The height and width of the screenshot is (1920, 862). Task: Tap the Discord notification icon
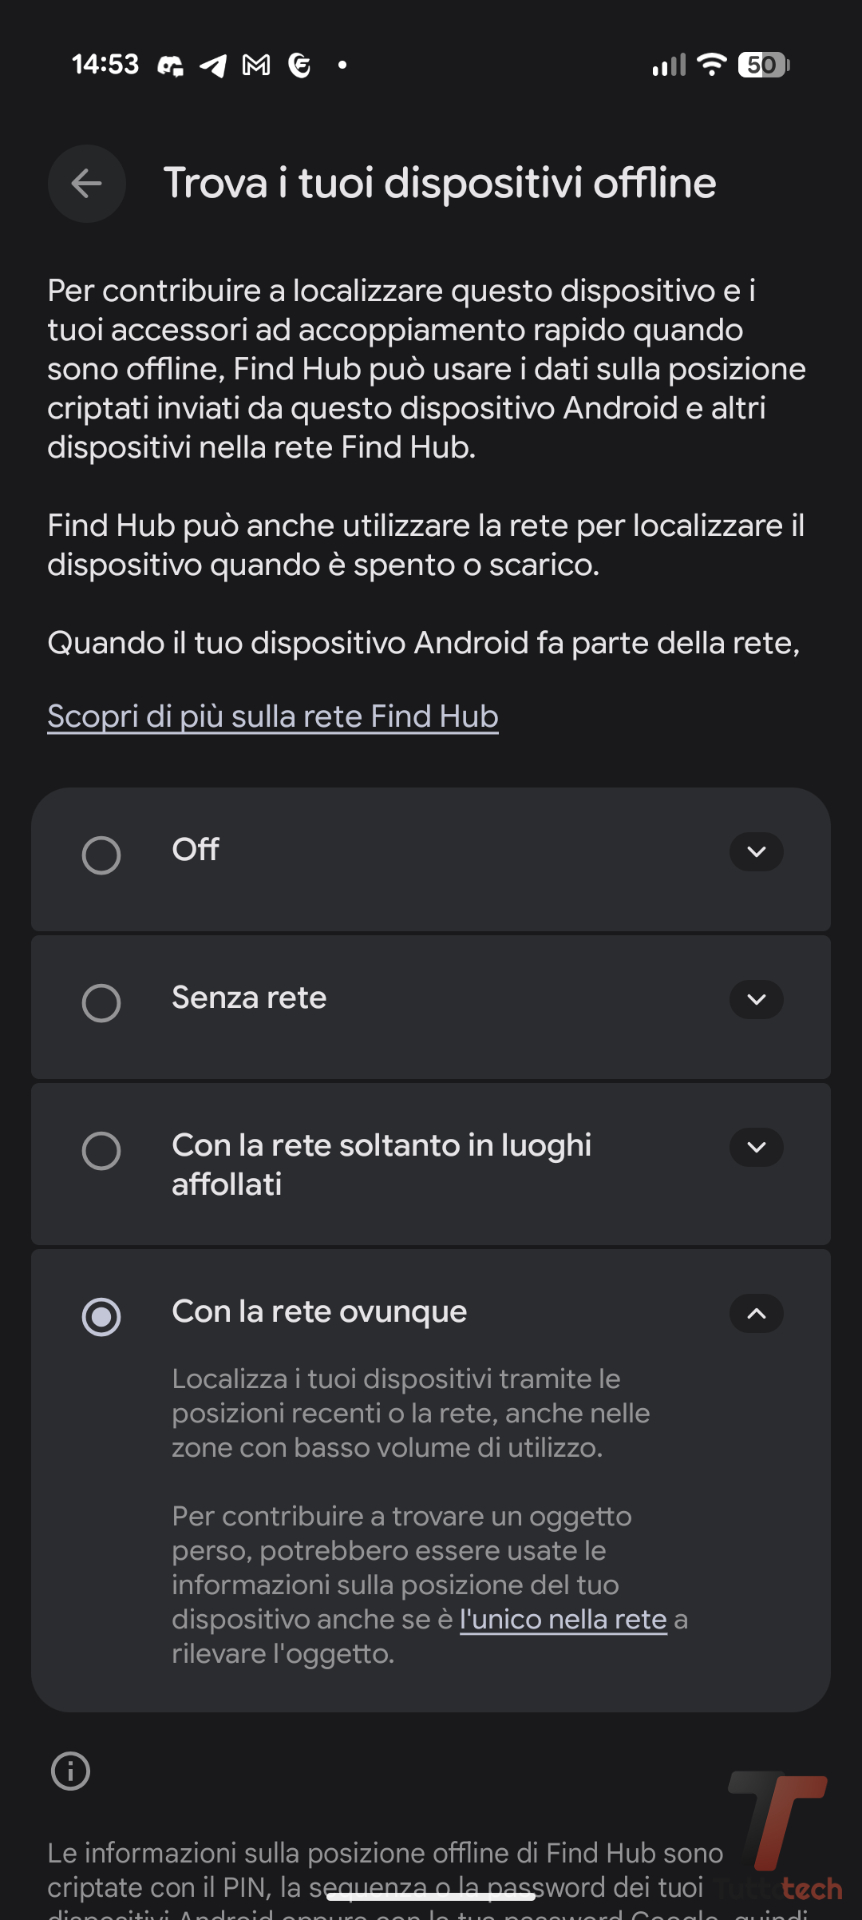[x=170, y=66]
